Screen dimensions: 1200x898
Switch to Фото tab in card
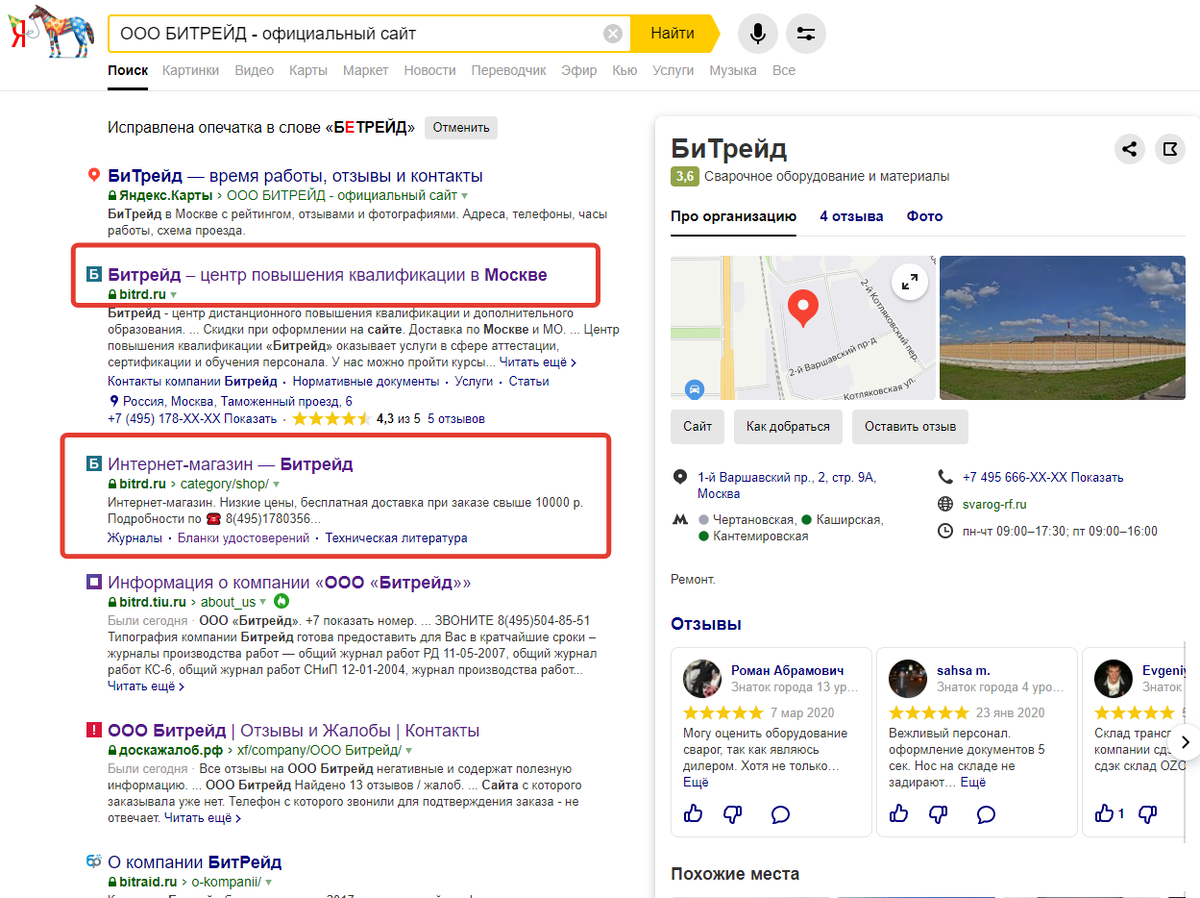(x=925, y=216)
